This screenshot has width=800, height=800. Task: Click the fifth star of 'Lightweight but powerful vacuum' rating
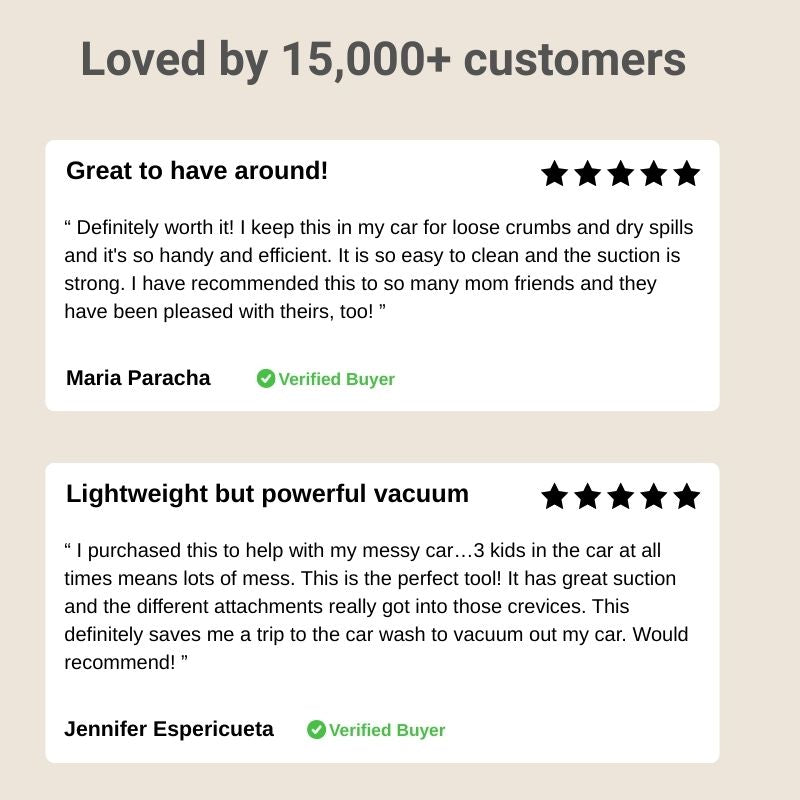pyautogui.click(x=687, y=496)
